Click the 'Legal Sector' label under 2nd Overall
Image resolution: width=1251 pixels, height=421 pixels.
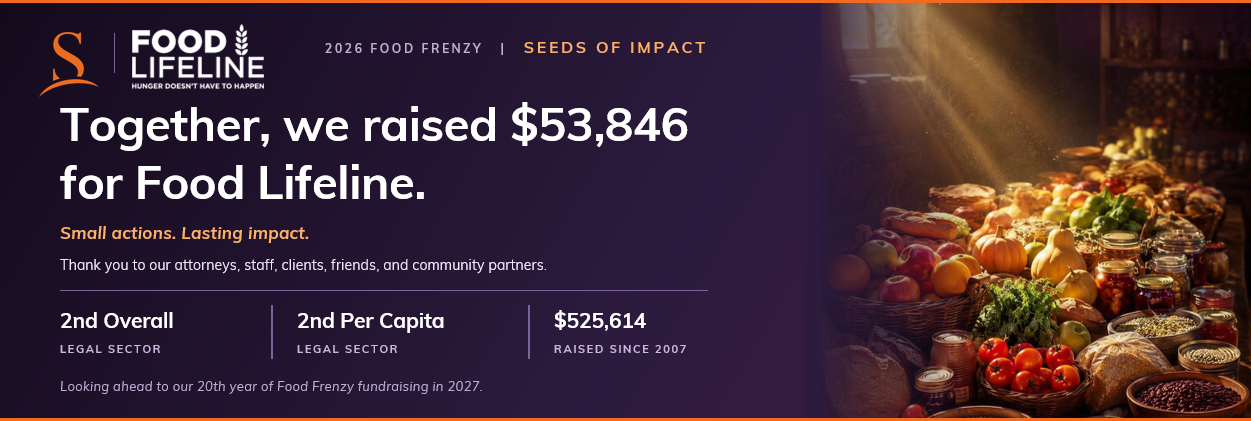[110, 349]
